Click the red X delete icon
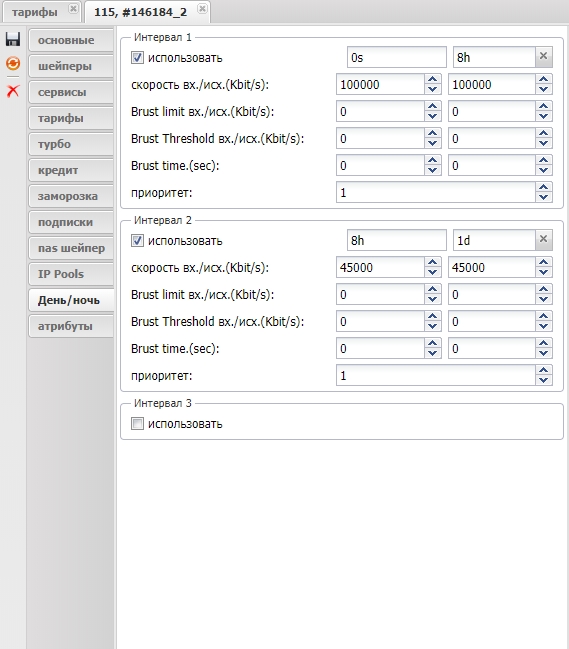 point(13,90)
